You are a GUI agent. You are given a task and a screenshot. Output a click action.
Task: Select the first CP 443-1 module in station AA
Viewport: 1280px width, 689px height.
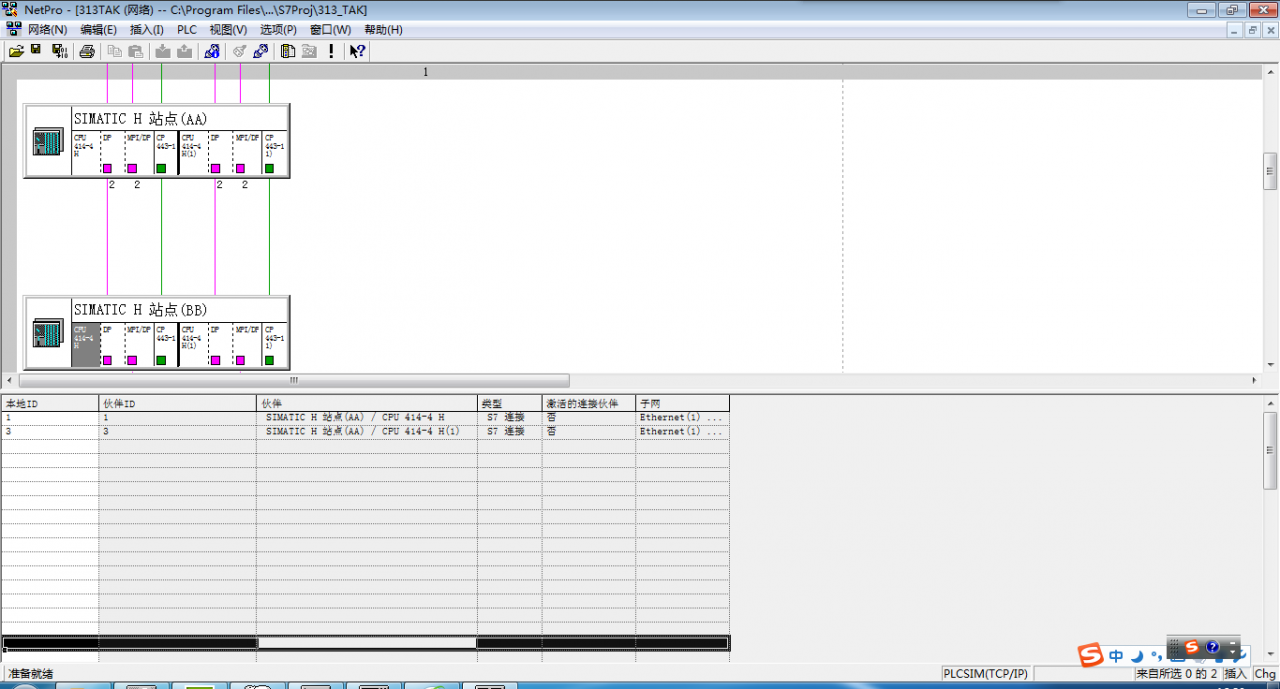165,153
